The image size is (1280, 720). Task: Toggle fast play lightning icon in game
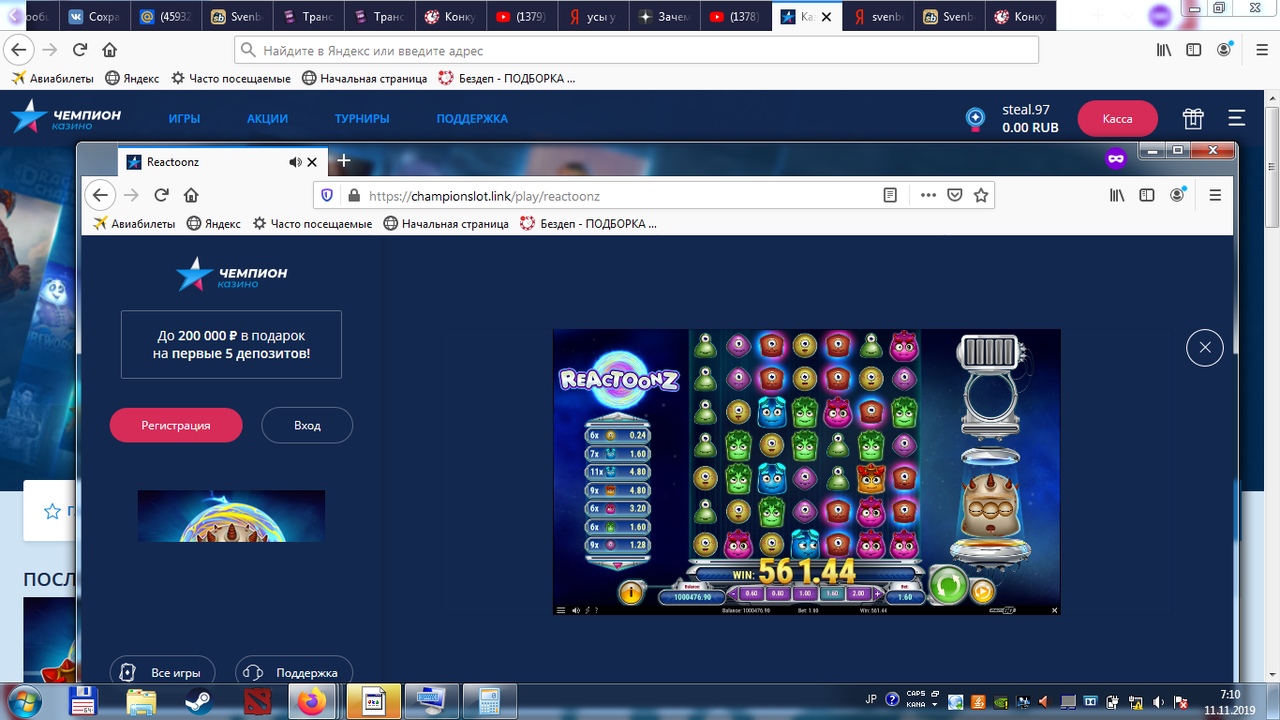click(x=586, y=609)
